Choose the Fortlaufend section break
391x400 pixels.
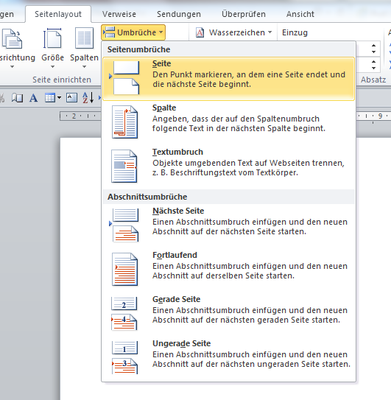228,269
